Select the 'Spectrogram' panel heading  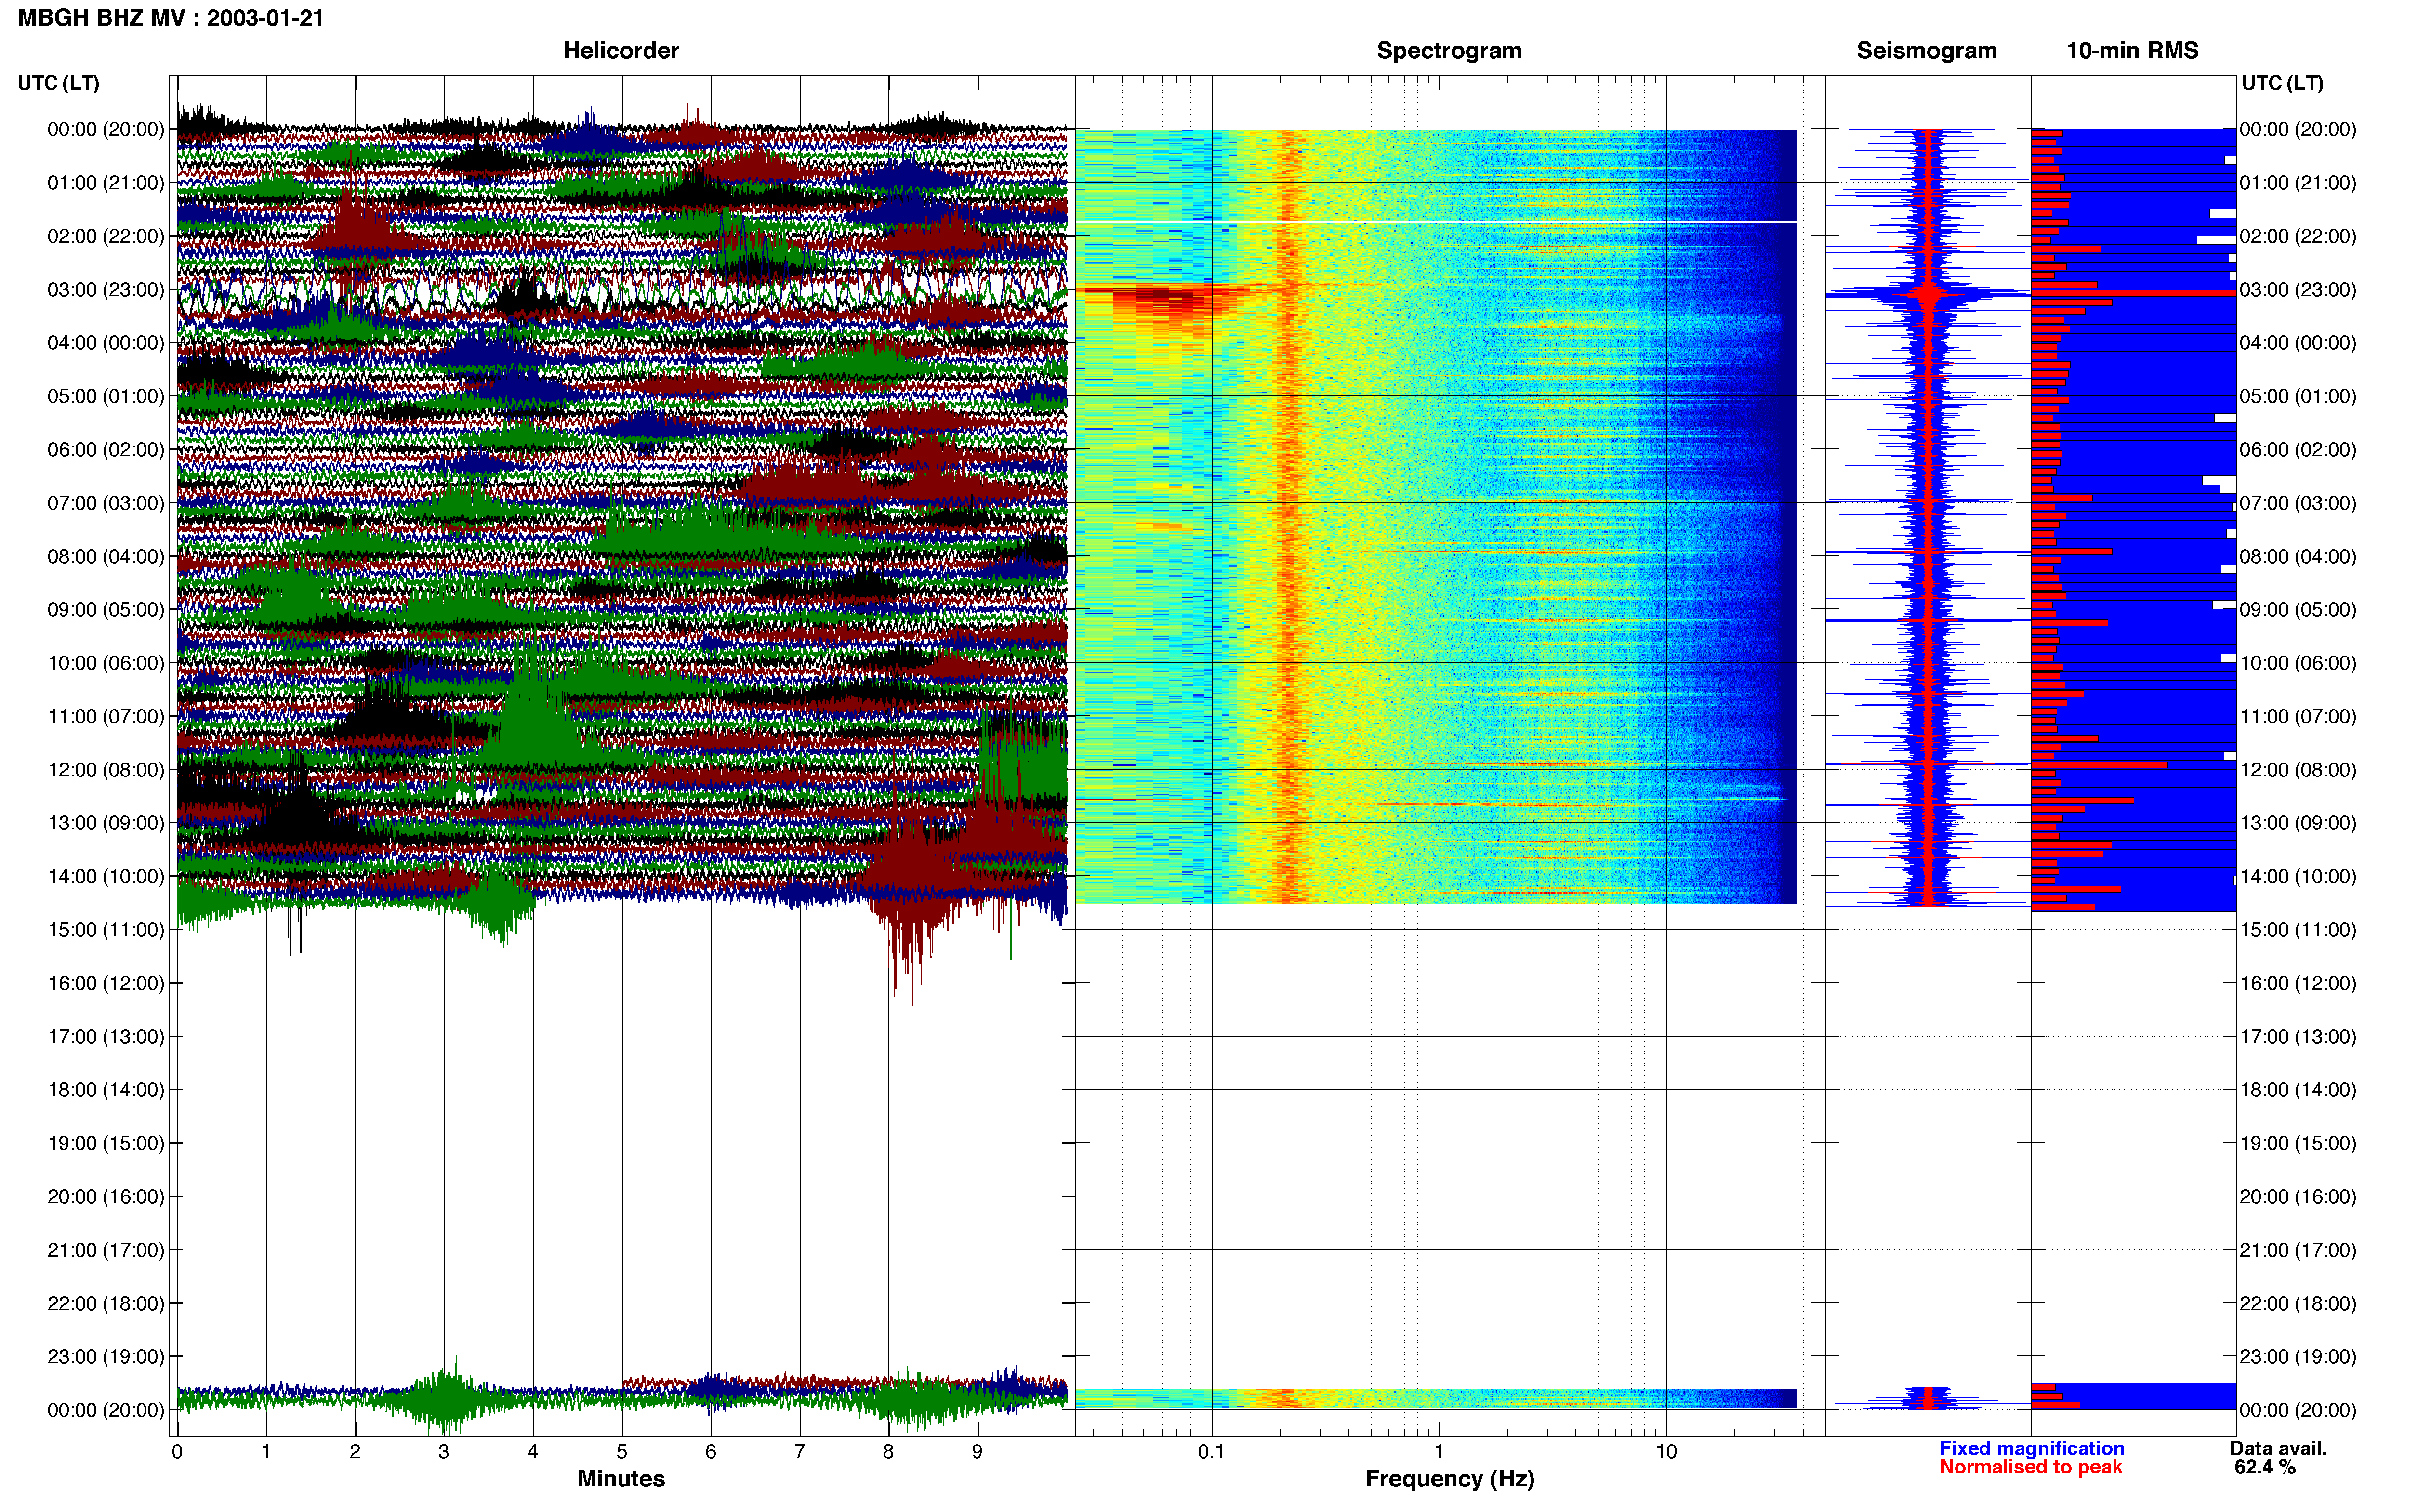point(1449,51)
